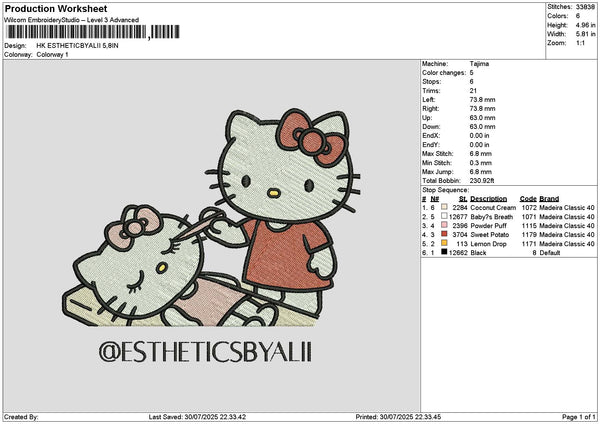Click the Last Saved timestamp
Image resolution: width=600 pixels, height=424 pixels.
197,417
